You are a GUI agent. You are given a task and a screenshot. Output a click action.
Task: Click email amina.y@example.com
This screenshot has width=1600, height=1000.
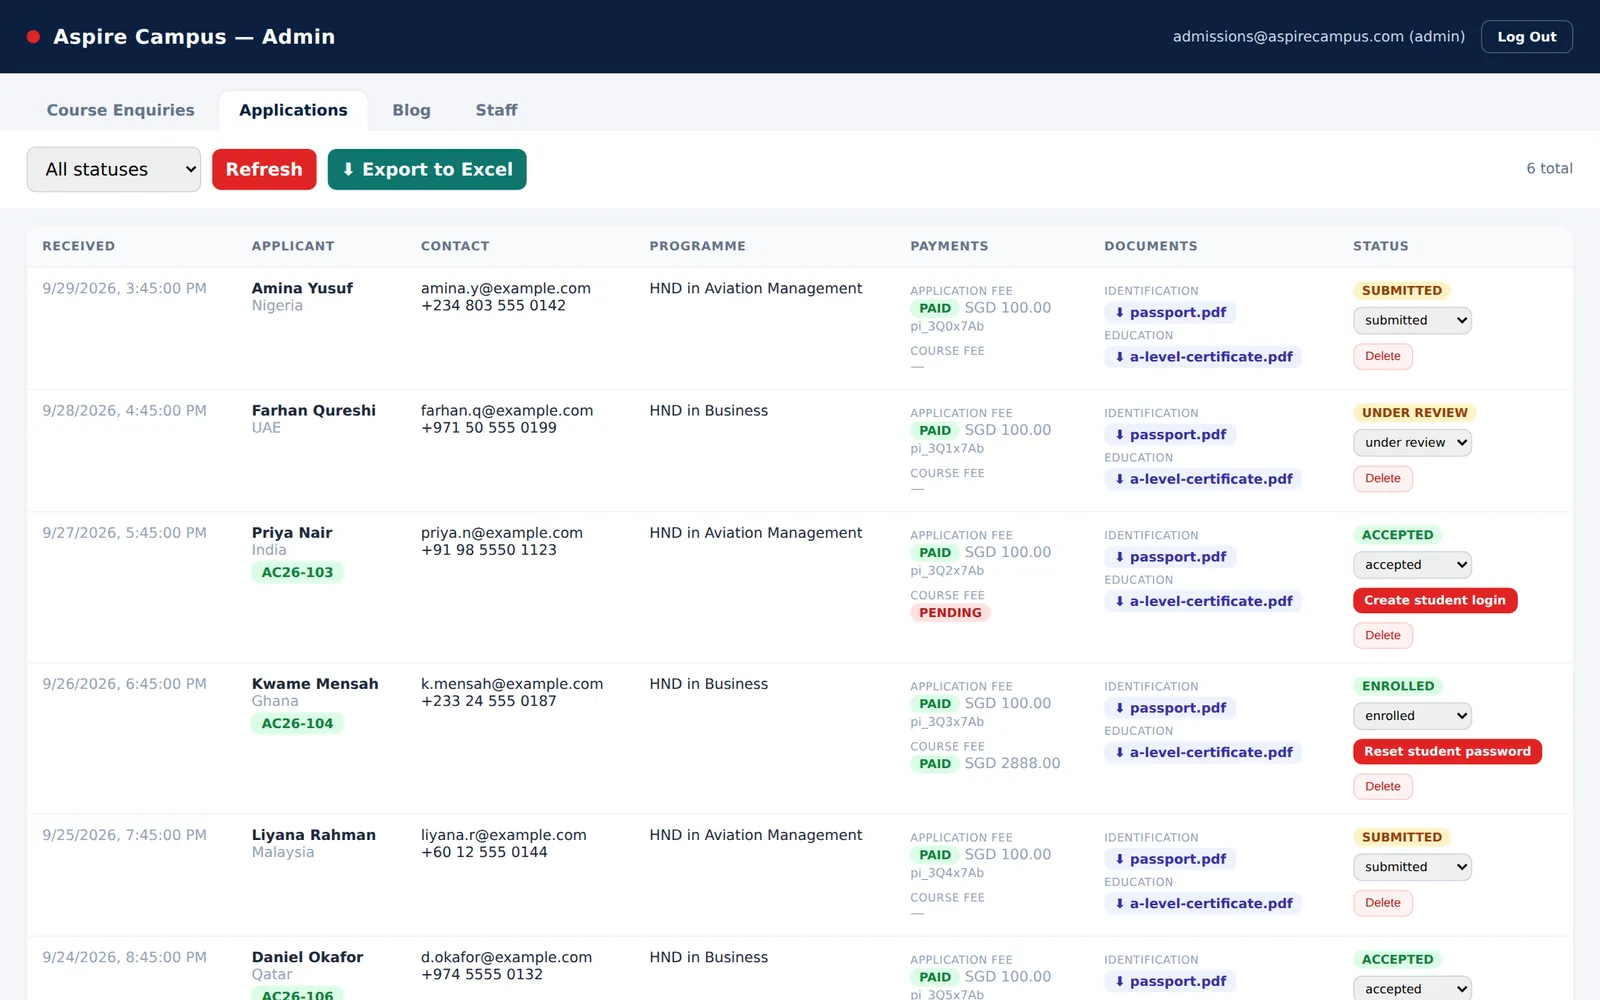click(505, 288)
